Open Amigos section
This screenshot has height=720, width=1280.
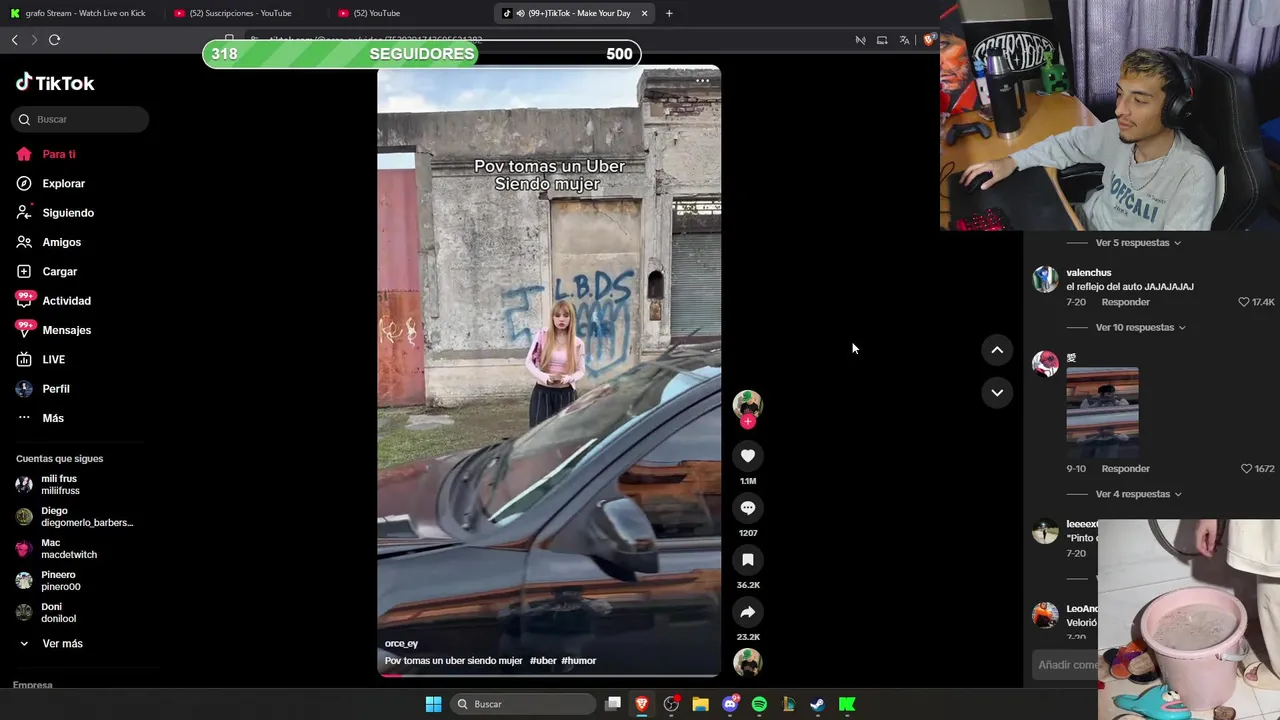(x=61, y=242)
